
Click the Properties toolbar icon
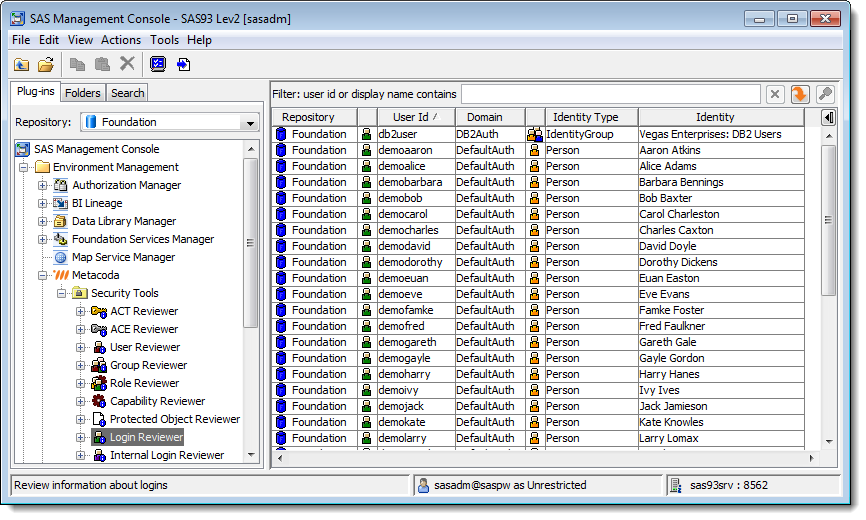tap(158, 64)
